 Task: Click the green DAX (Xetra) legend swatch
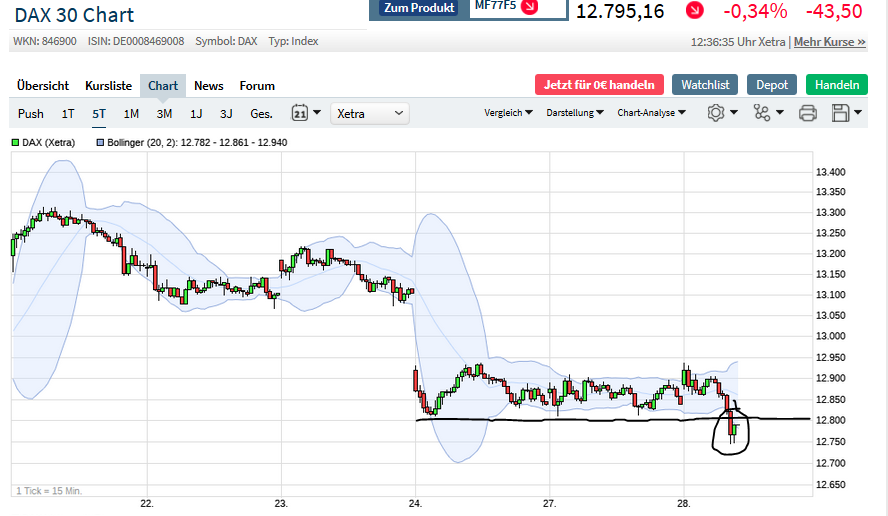click(x=15, y=143)
